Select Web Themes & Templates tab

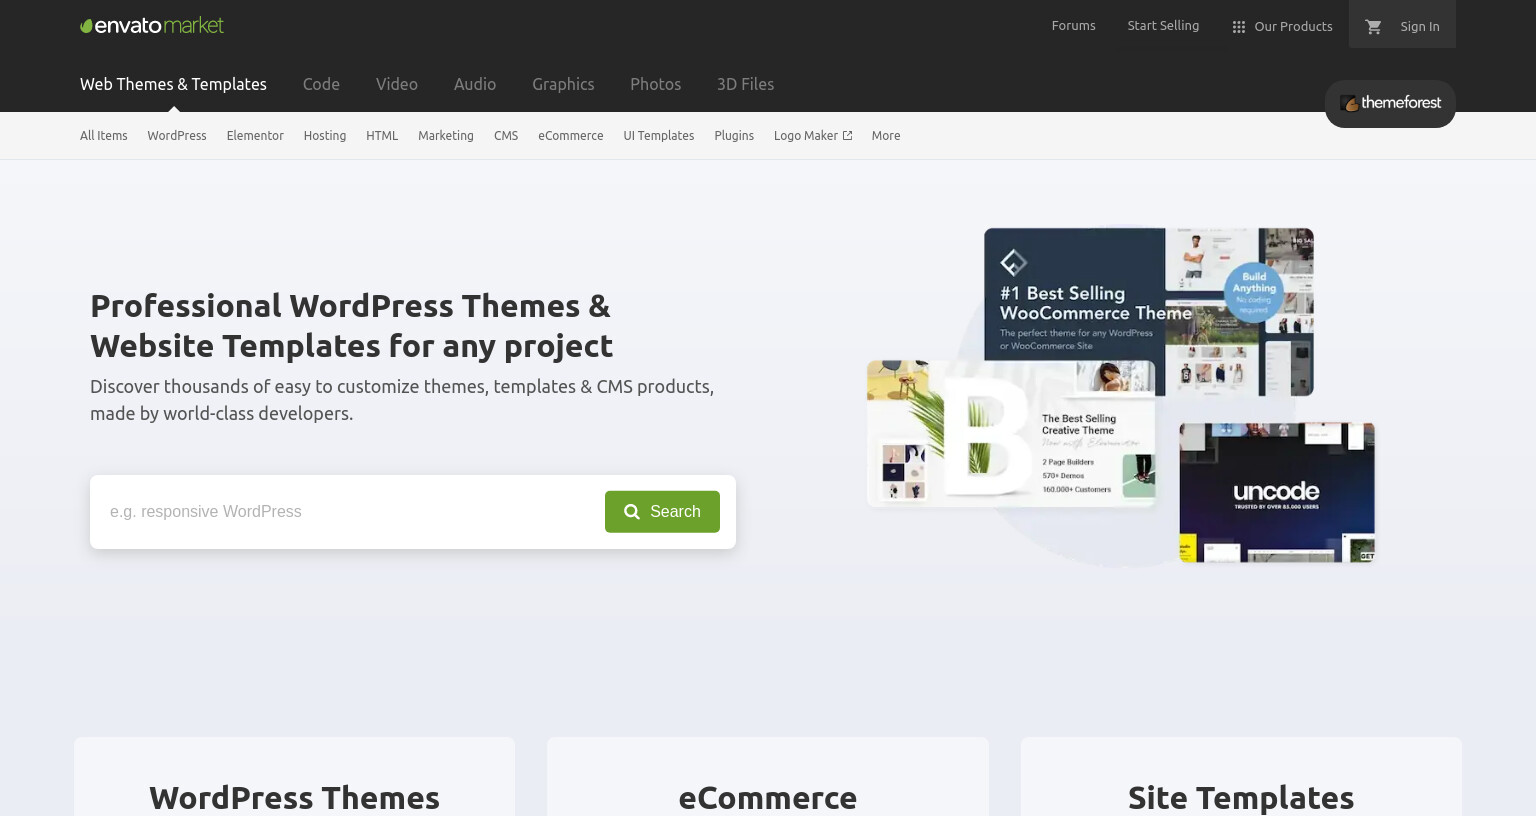coord(173,84)
